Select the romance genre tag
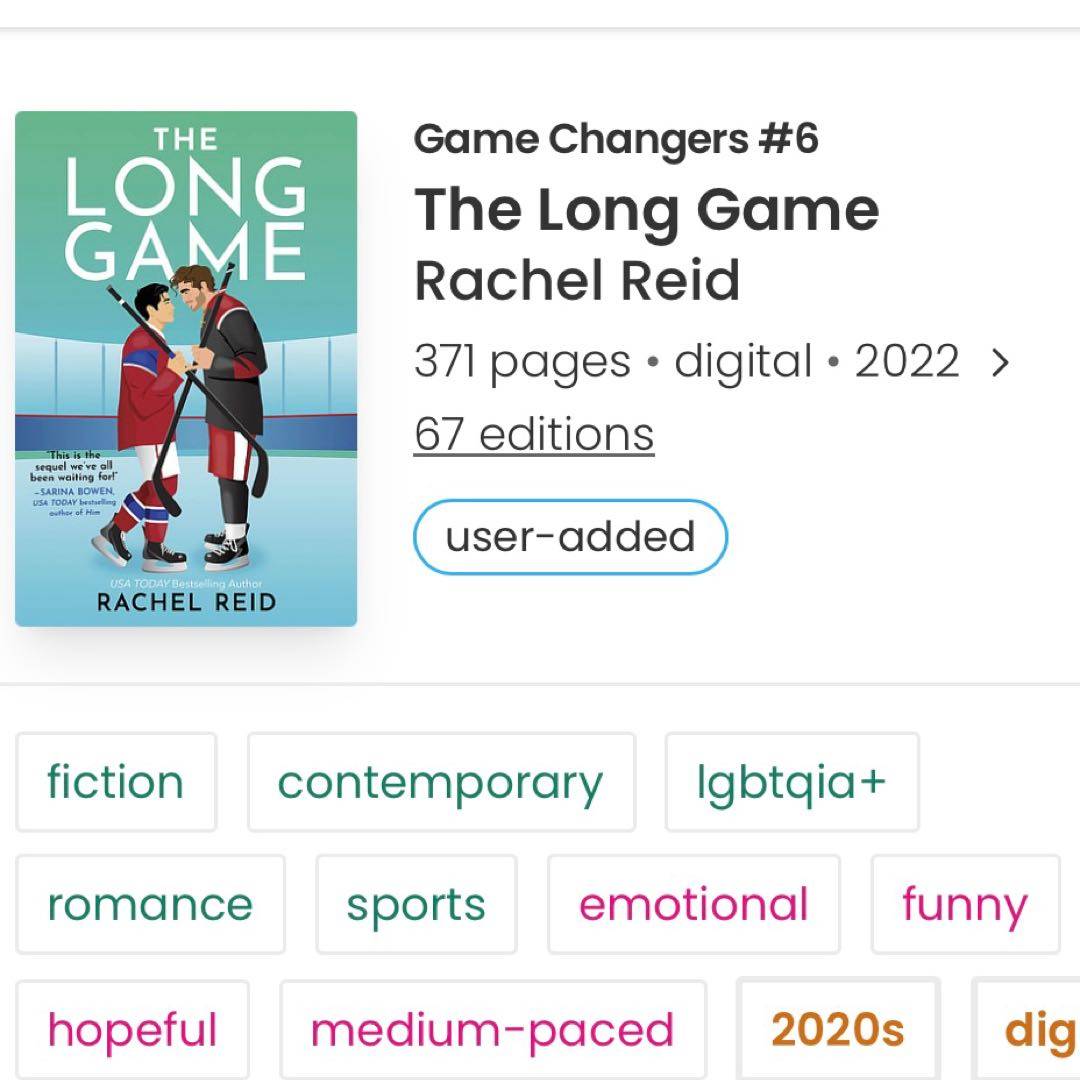 [150, 904]
